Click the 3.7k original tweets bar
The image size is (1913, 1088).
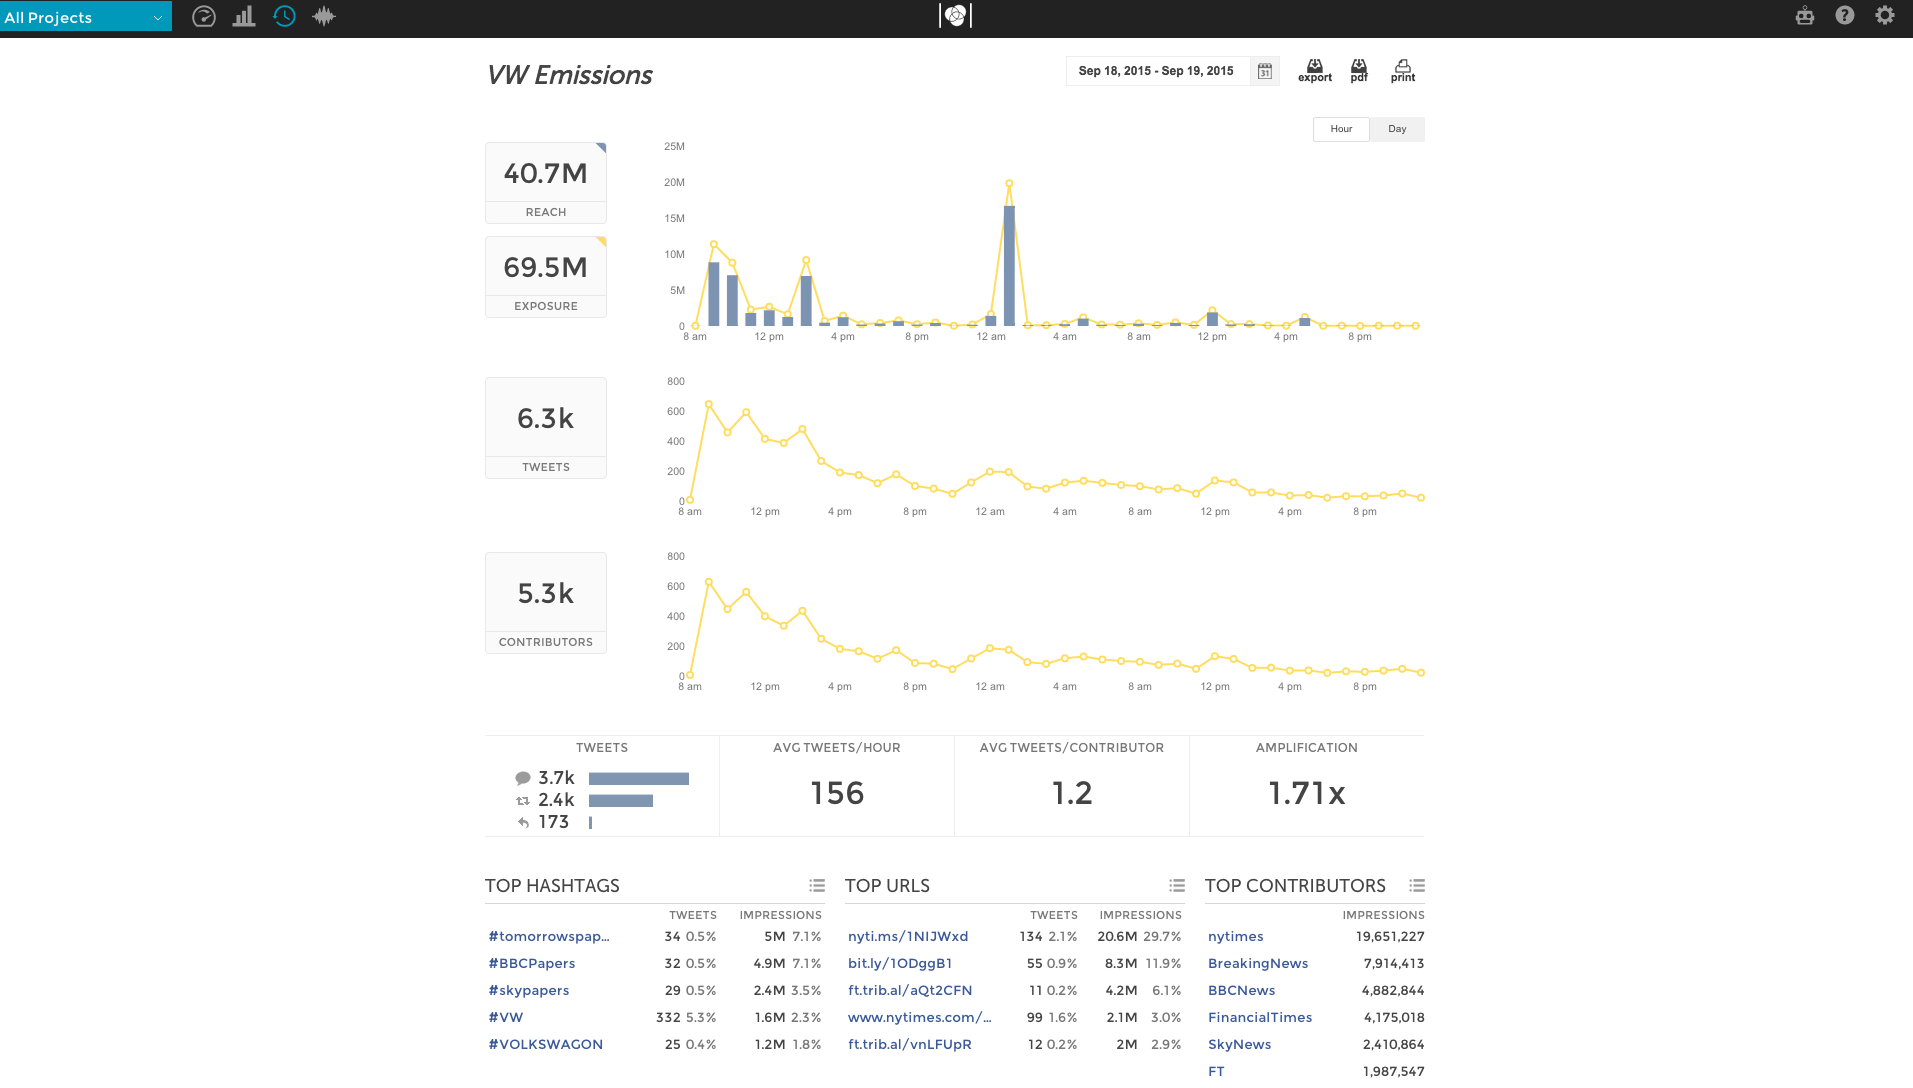pos(639,779)
